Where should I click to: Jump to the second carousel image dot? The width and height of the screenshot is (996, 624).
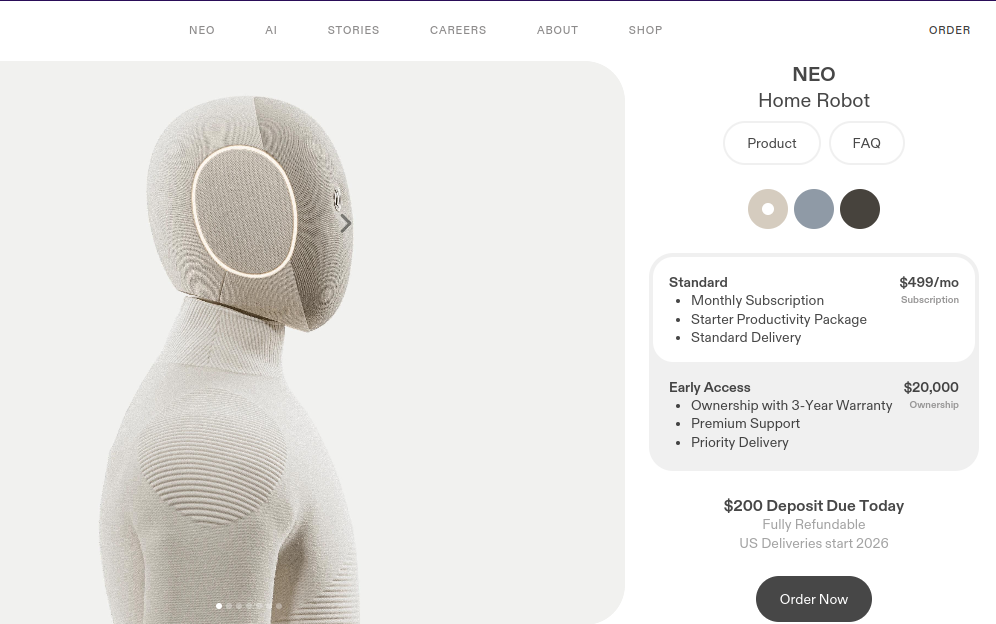(x=229, y=606)
